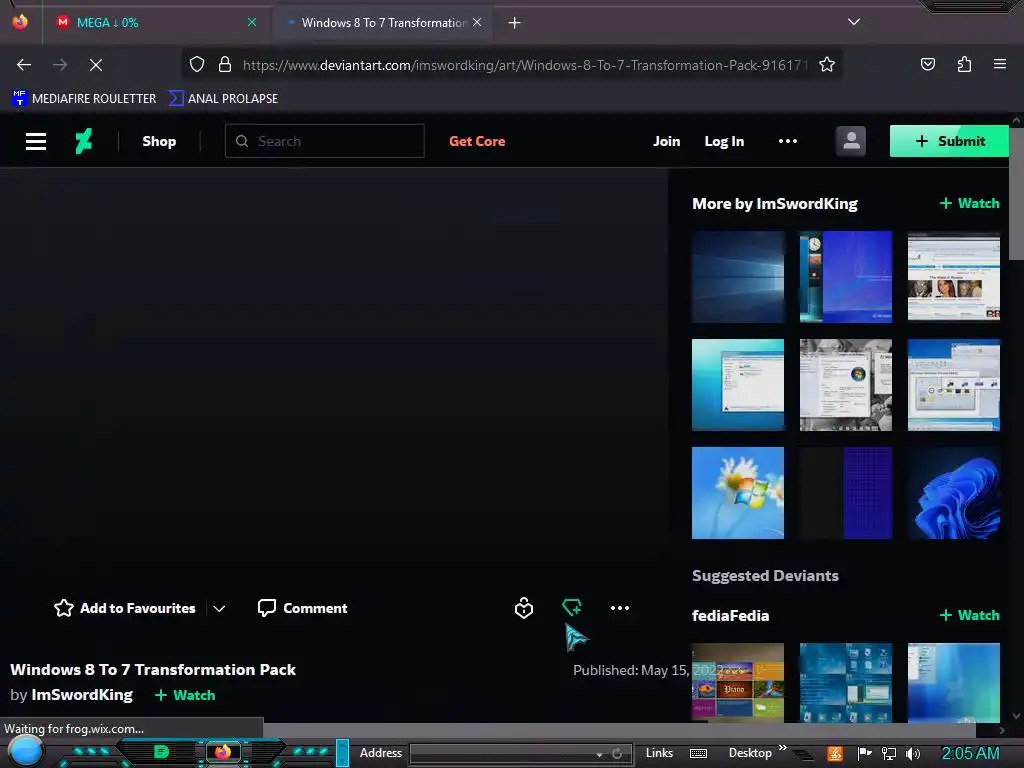Image resolution: width=1024 pixels, height=768 pixels.
Task: Open the Links toolbar on taskbar
Action: click(659, 753)
